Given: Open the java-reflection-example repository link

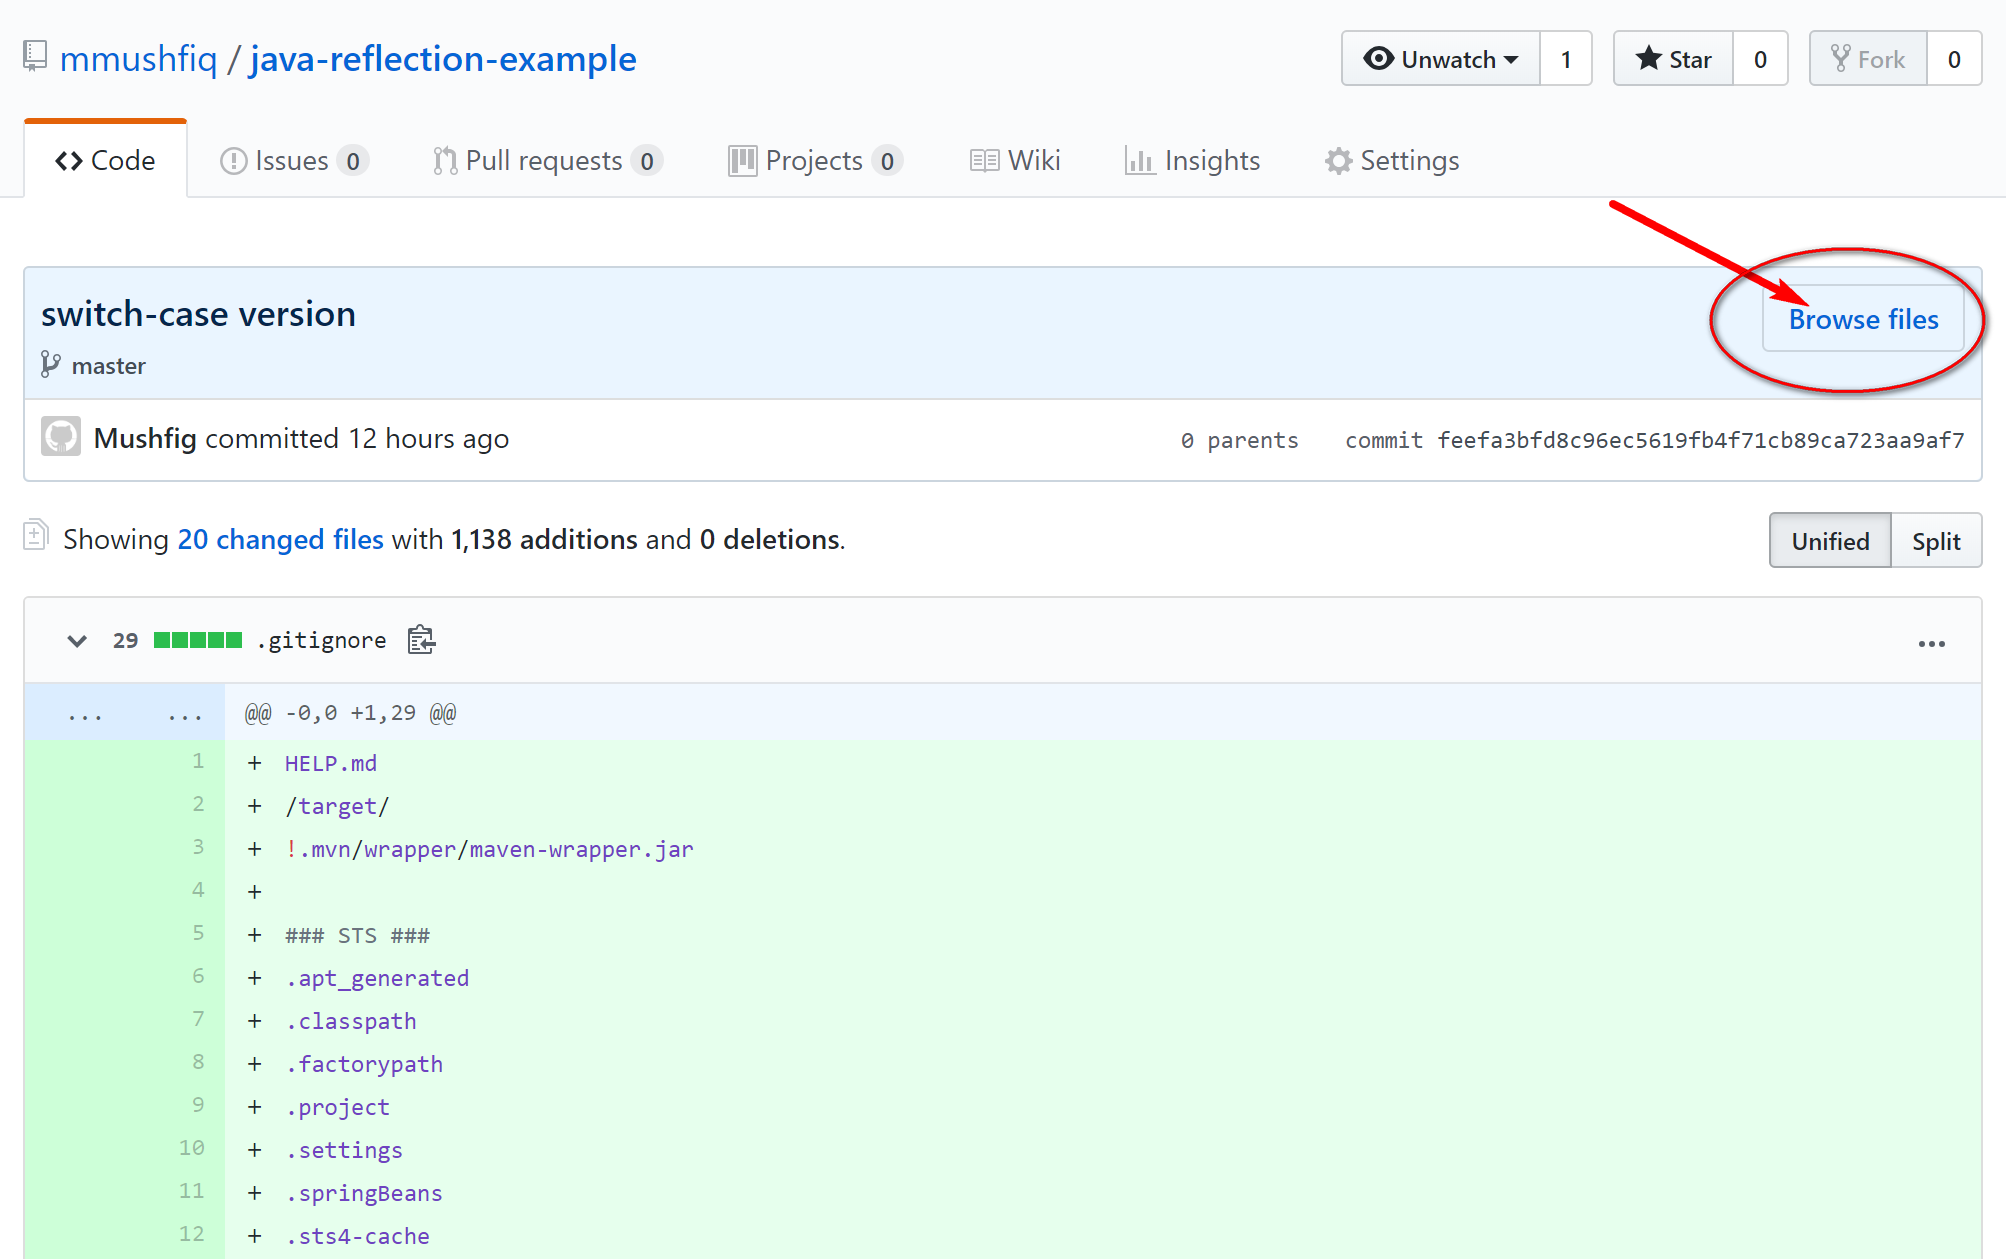Looking at the screenshot, I should (x=443, y=59).
